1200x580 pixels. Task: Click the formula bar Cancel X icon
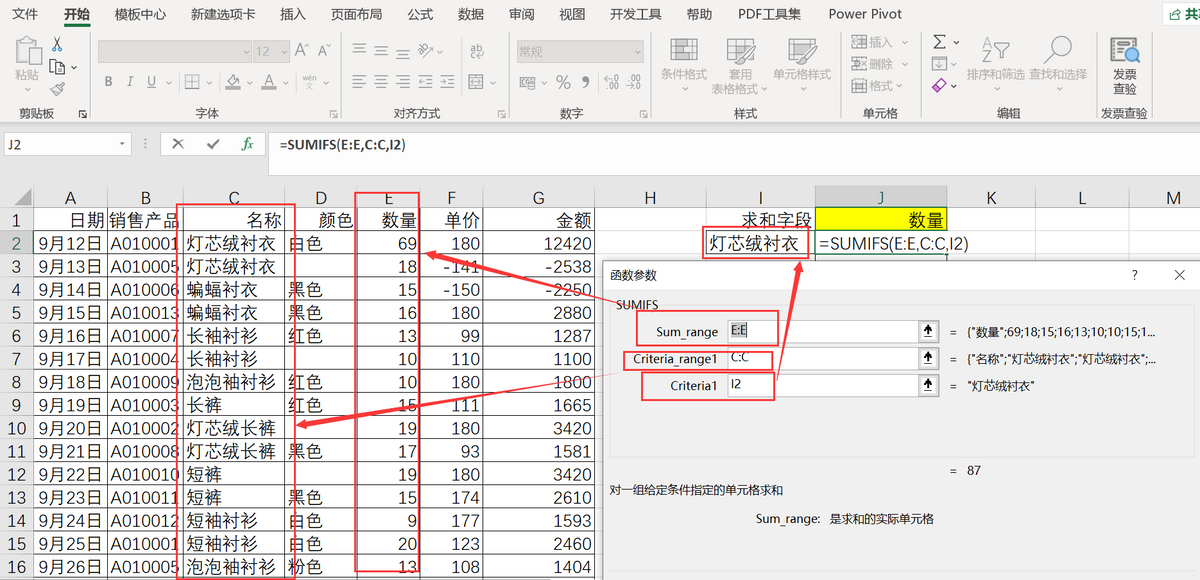click(x=178, y=144)
